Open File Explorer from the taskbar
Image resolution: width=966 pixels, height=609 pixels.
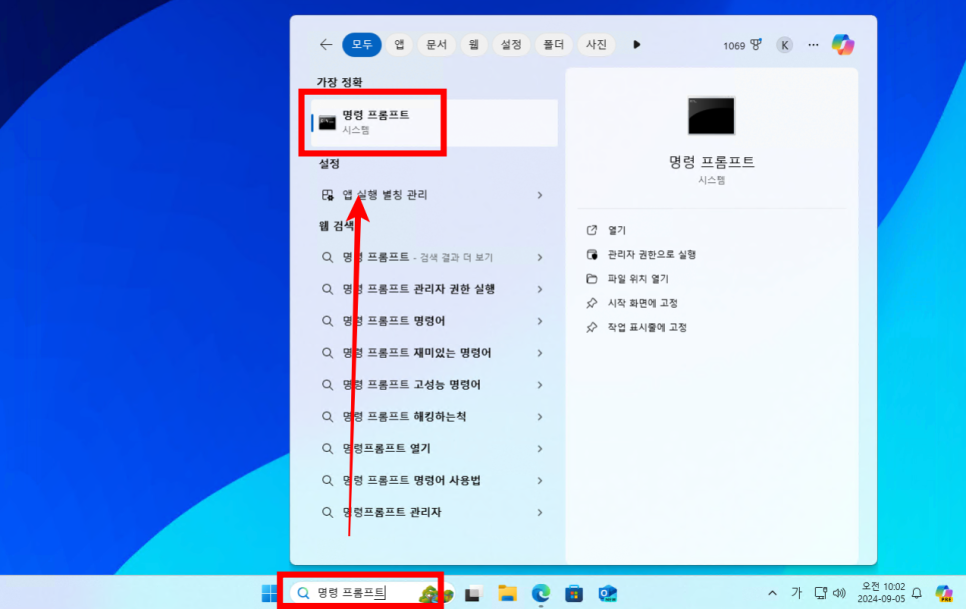coord(507,594)
